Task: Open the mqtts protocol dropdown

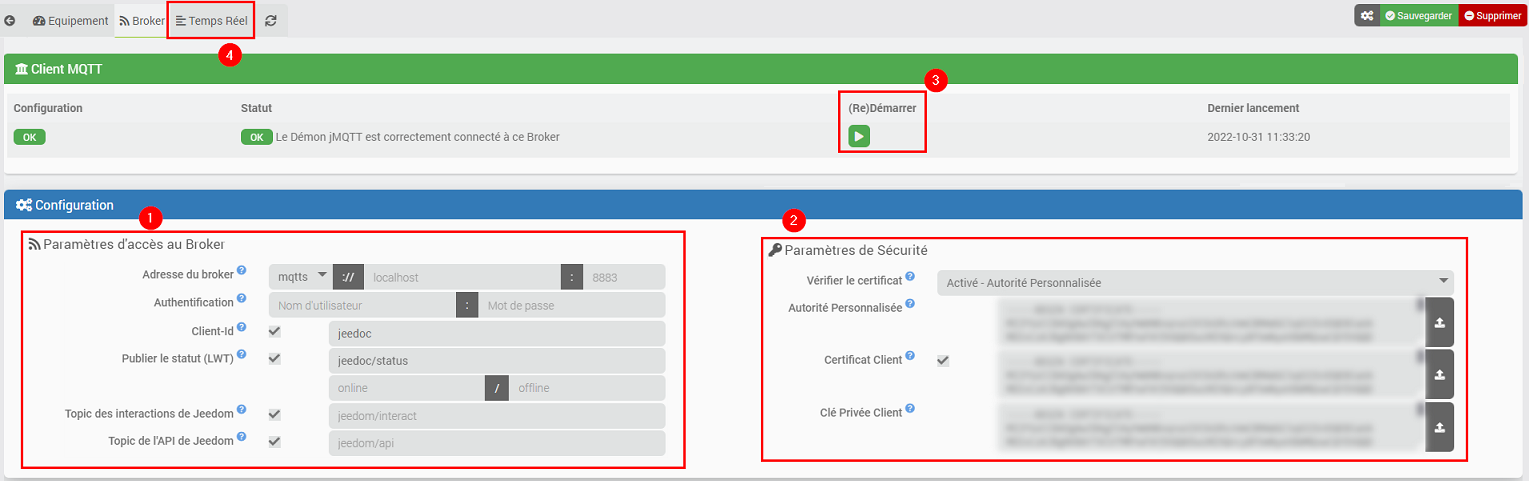Action: (x=300, y=276)
